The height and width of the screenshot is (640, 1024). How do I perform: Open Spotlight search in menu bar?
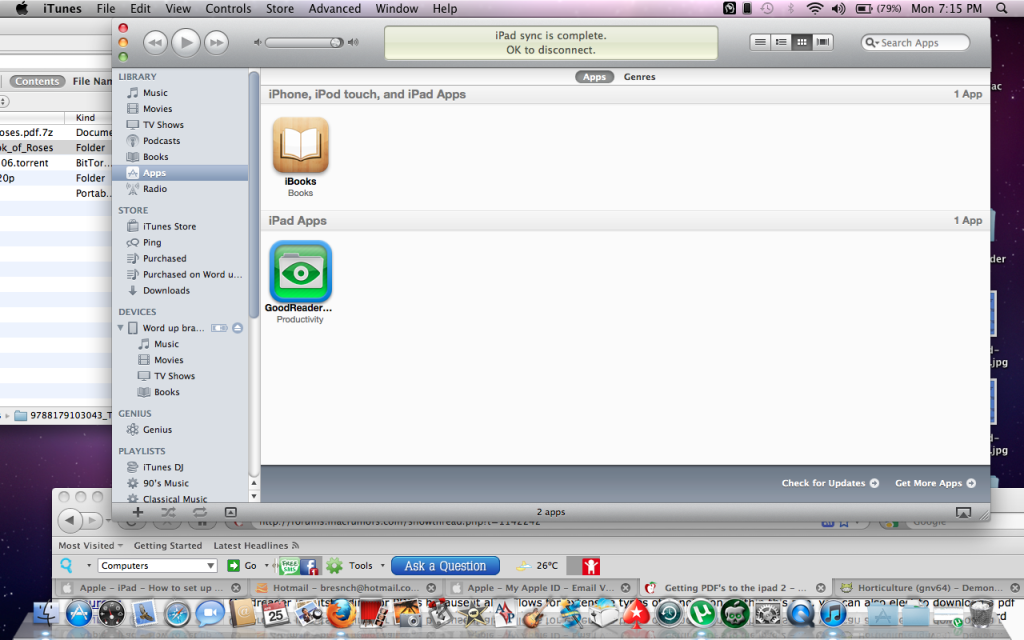click(1001, 8)
